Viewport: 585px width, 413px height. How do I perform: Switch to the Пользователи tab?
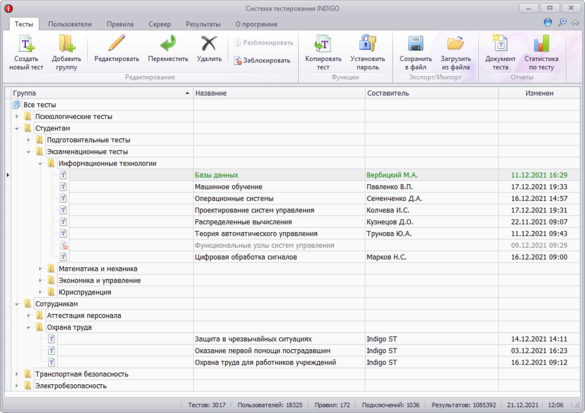coord(70,24)
